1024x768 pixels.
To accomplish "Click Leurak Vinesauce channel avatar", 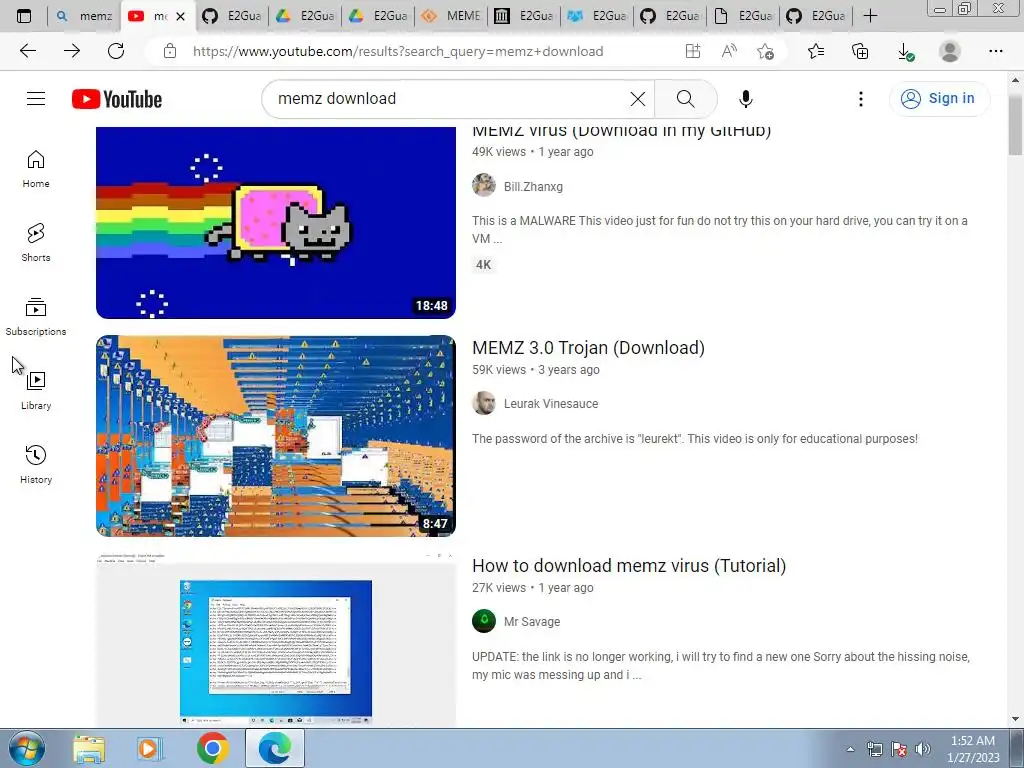I will [x=484, y=403].
